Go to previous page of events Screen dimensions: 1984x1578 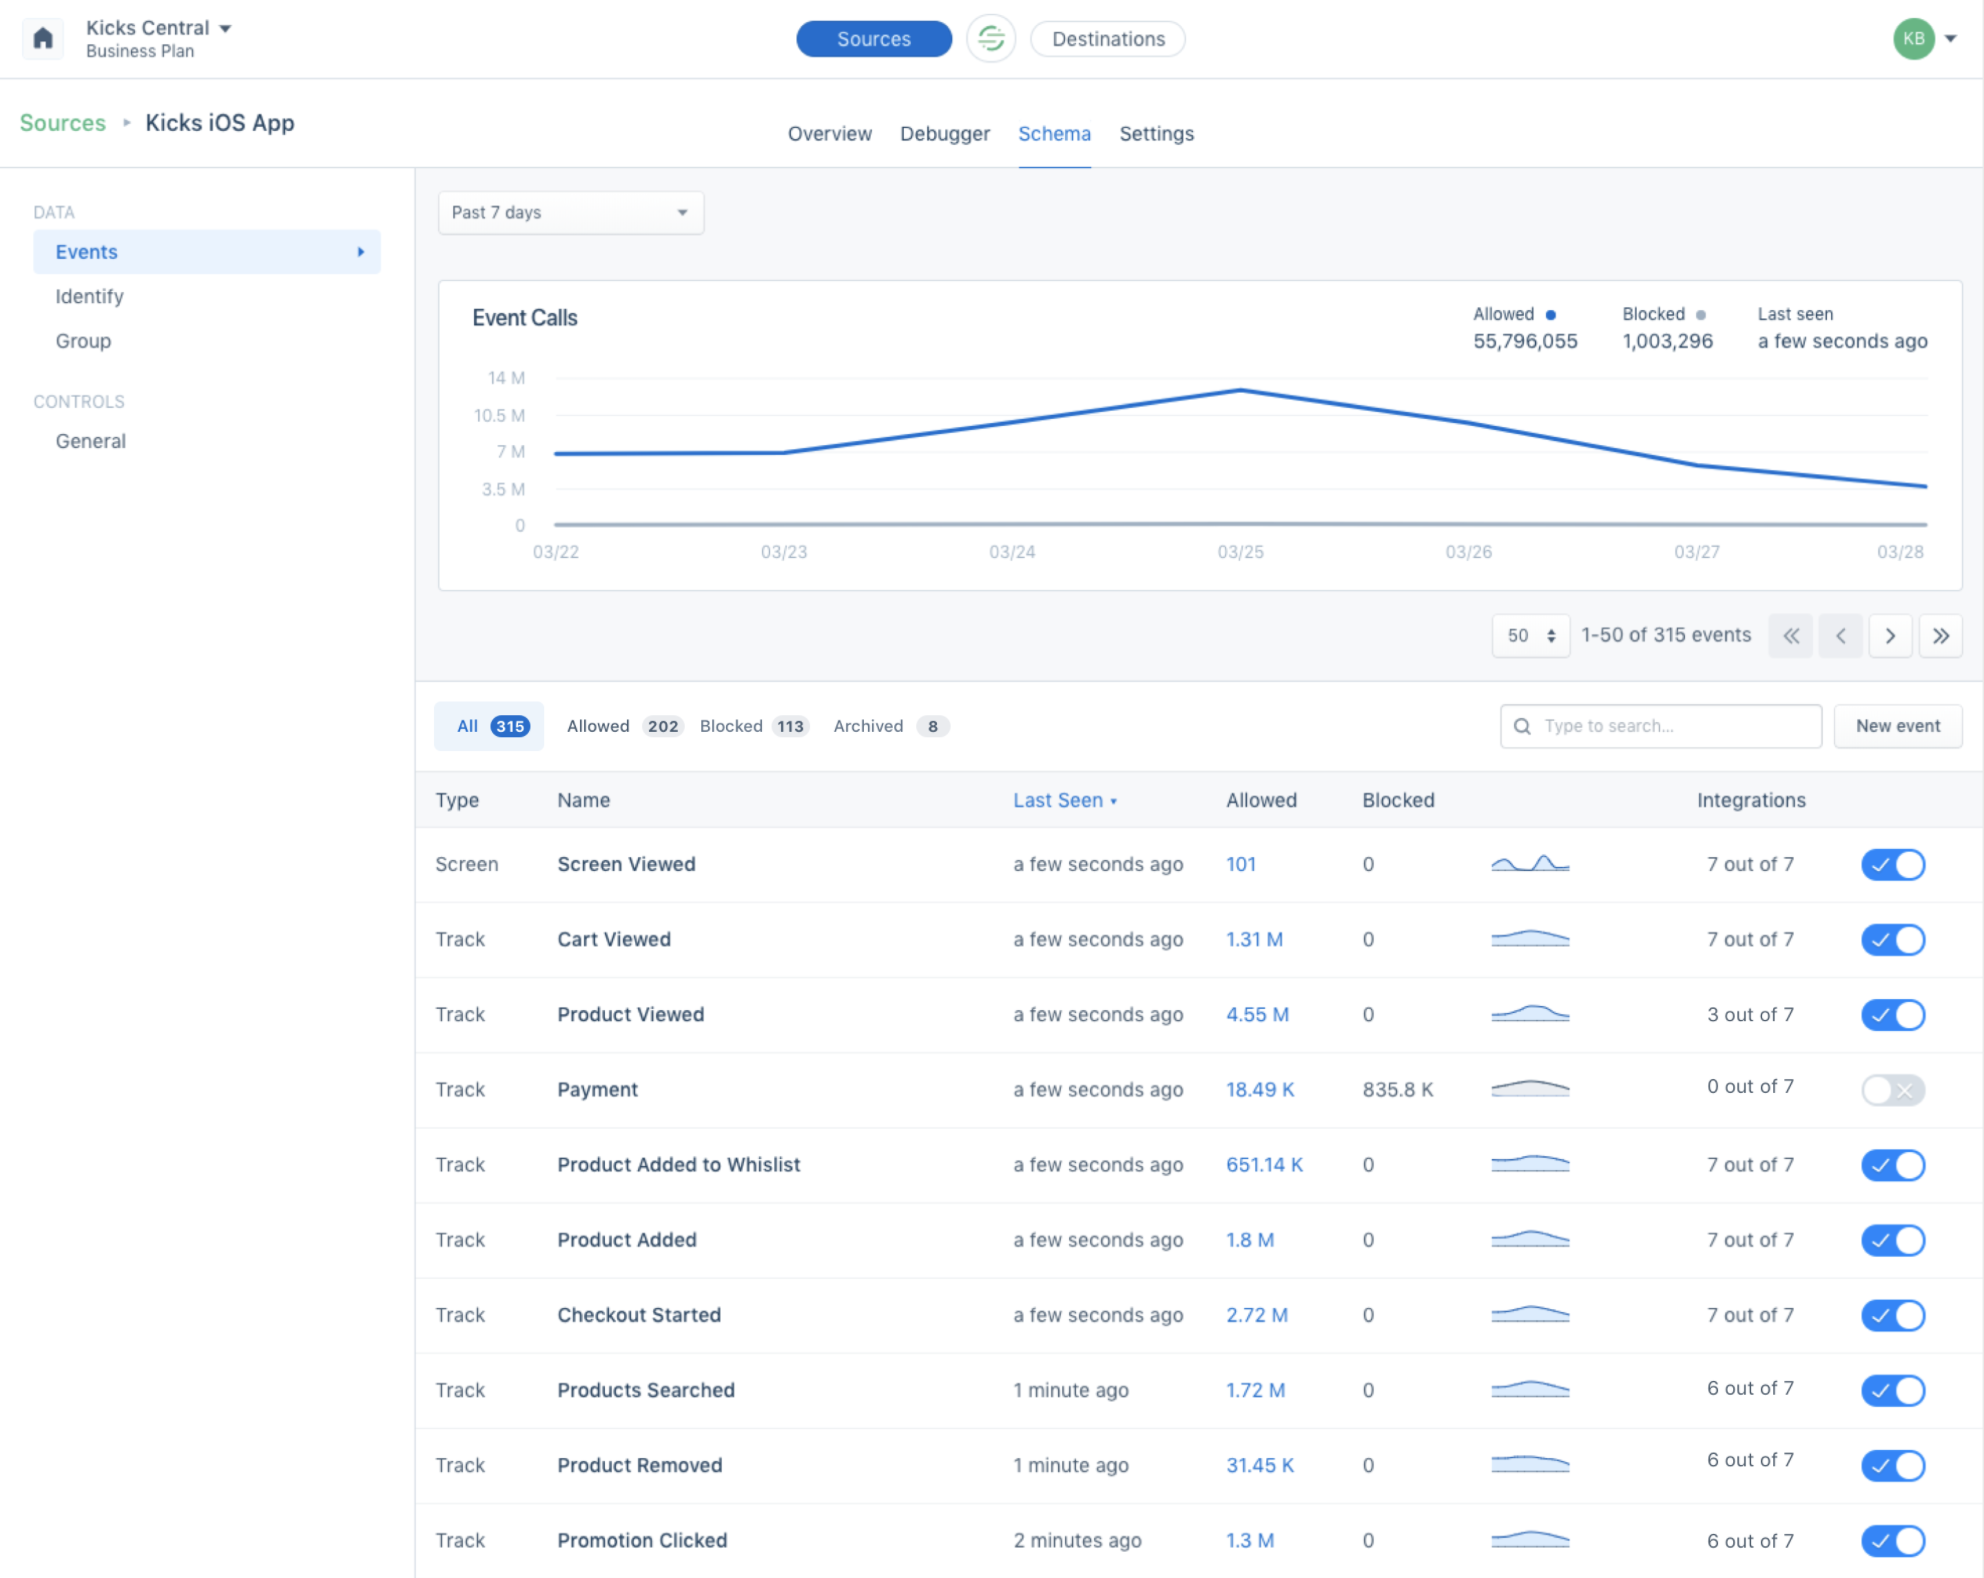pos(1840,636)
